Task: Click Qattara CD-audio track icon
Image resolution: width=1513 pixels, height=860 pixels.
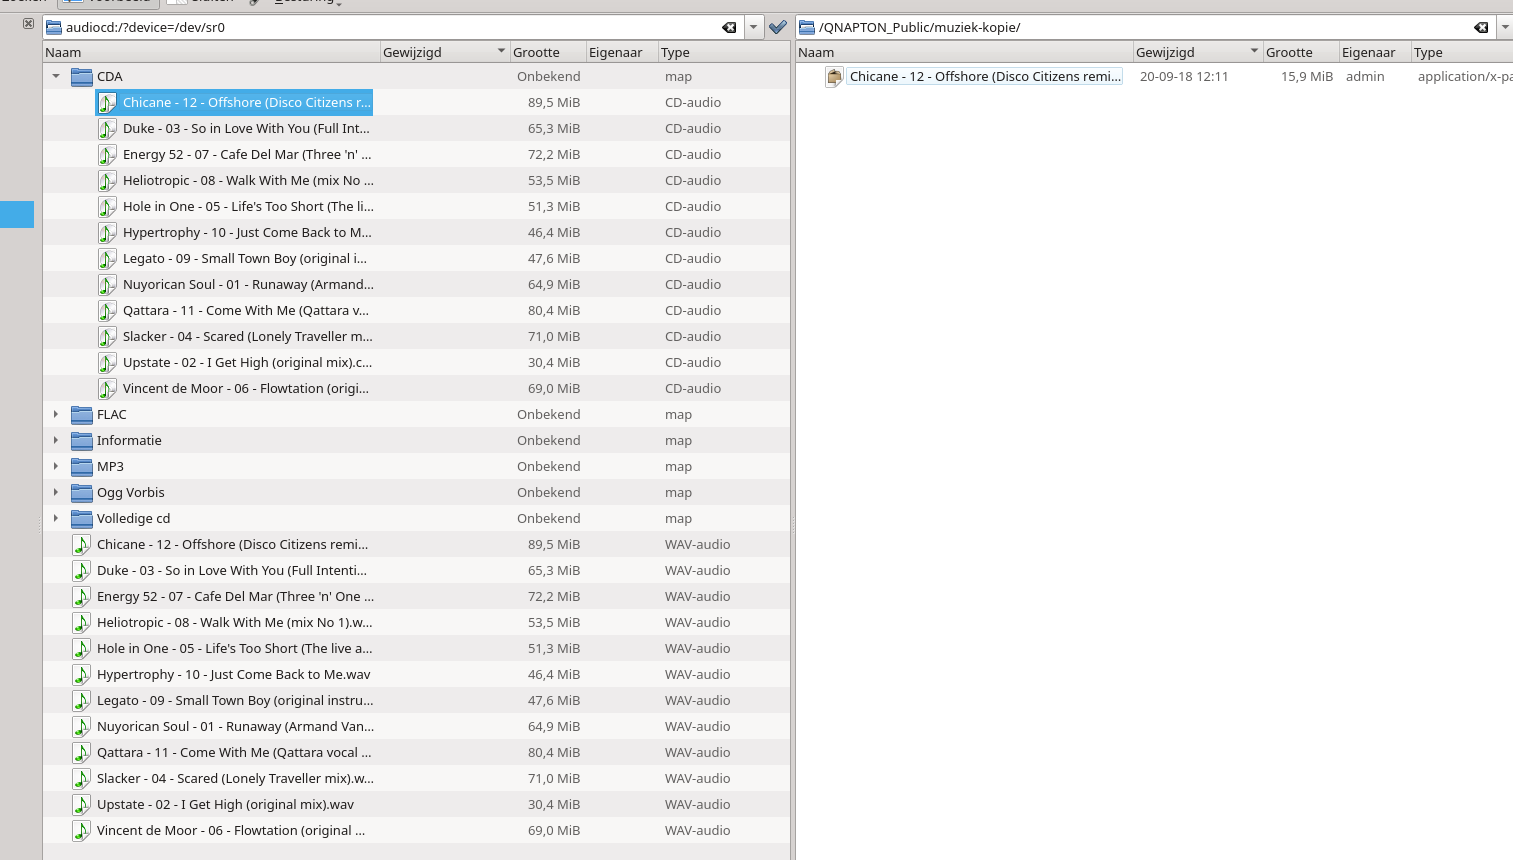Action: [x=107, y=310]
